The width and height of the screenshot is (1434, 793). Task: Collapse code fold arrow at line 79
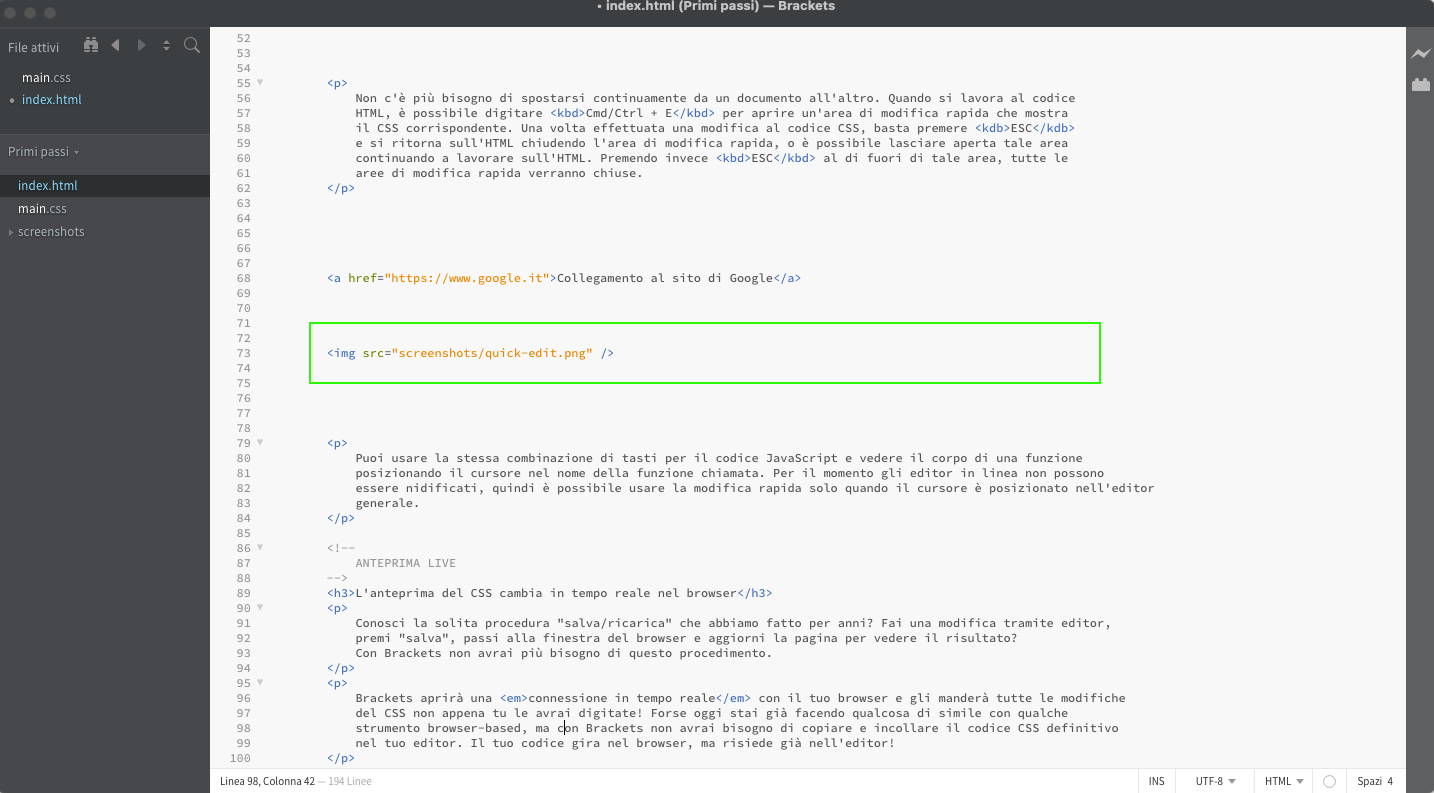click(x=260, y=443)
